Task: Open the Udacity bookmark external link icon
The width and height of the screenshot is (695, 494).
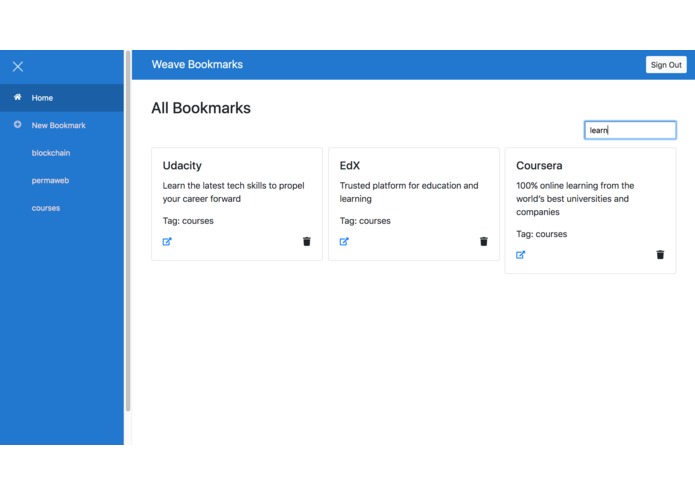Action: coord(167,241)
